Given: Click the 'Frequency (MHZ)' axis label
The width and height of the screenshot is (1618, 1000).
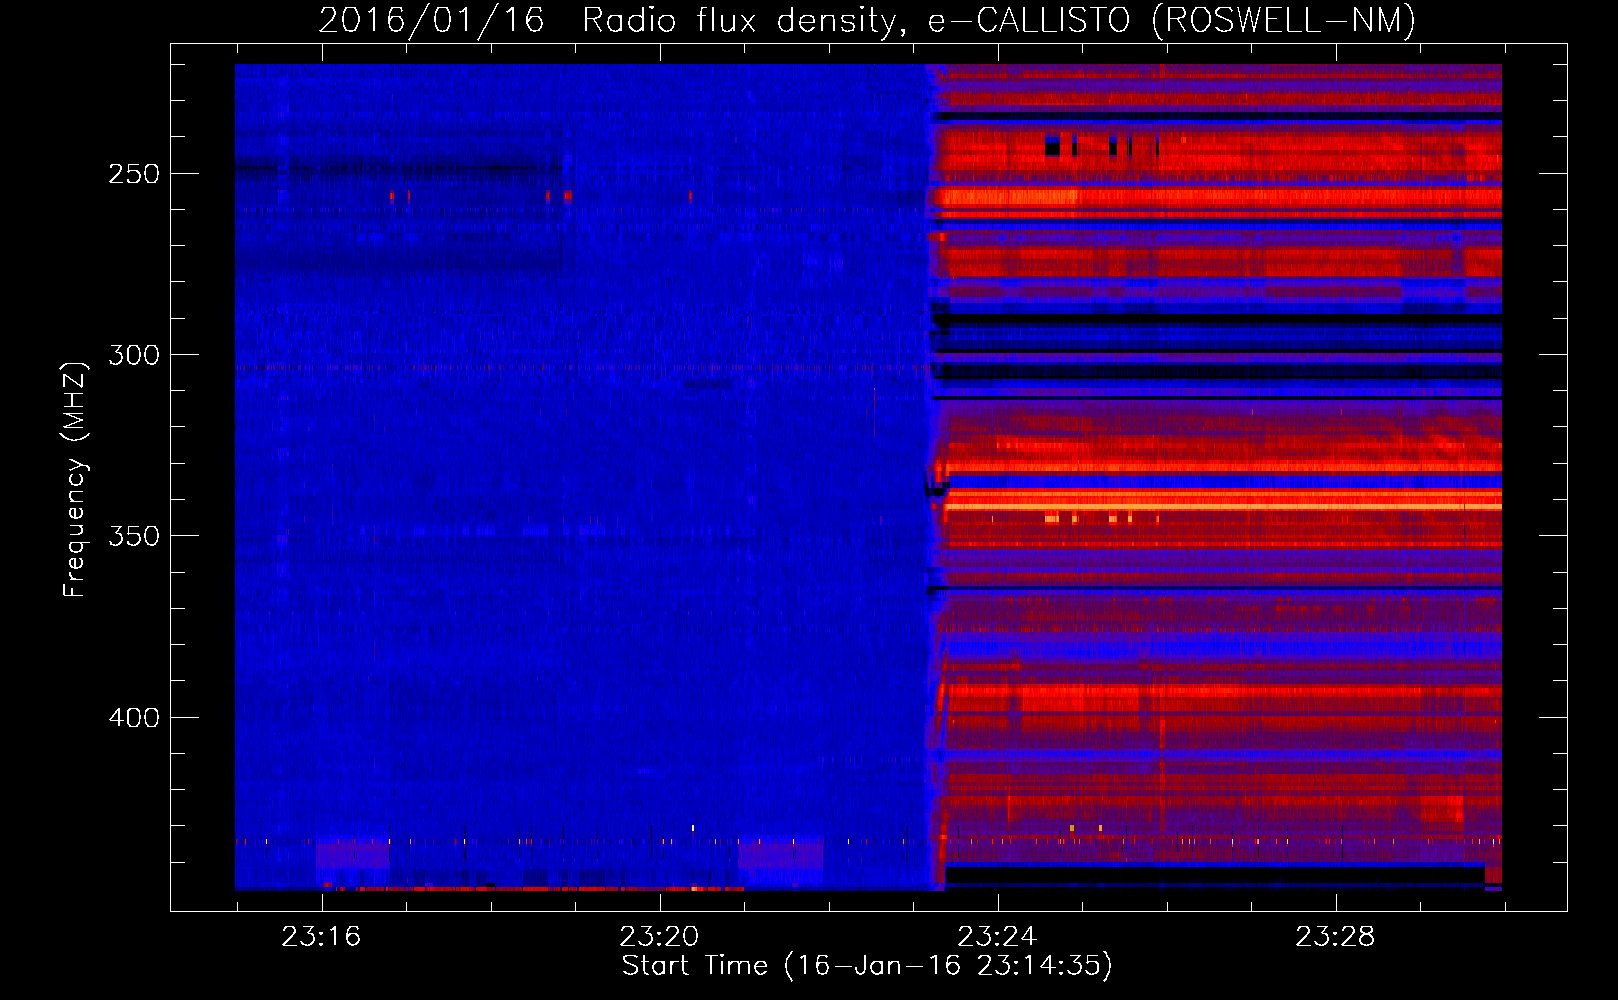Looking at the screenshot, I should coord(75,480).
